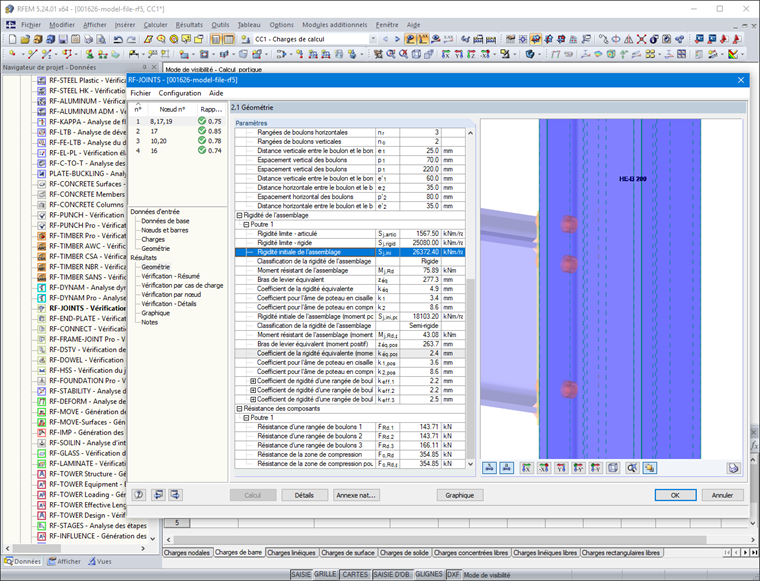Viewport: 760px width, 581px height.
Task: Click the Graphique button
Action: point(459,495)
